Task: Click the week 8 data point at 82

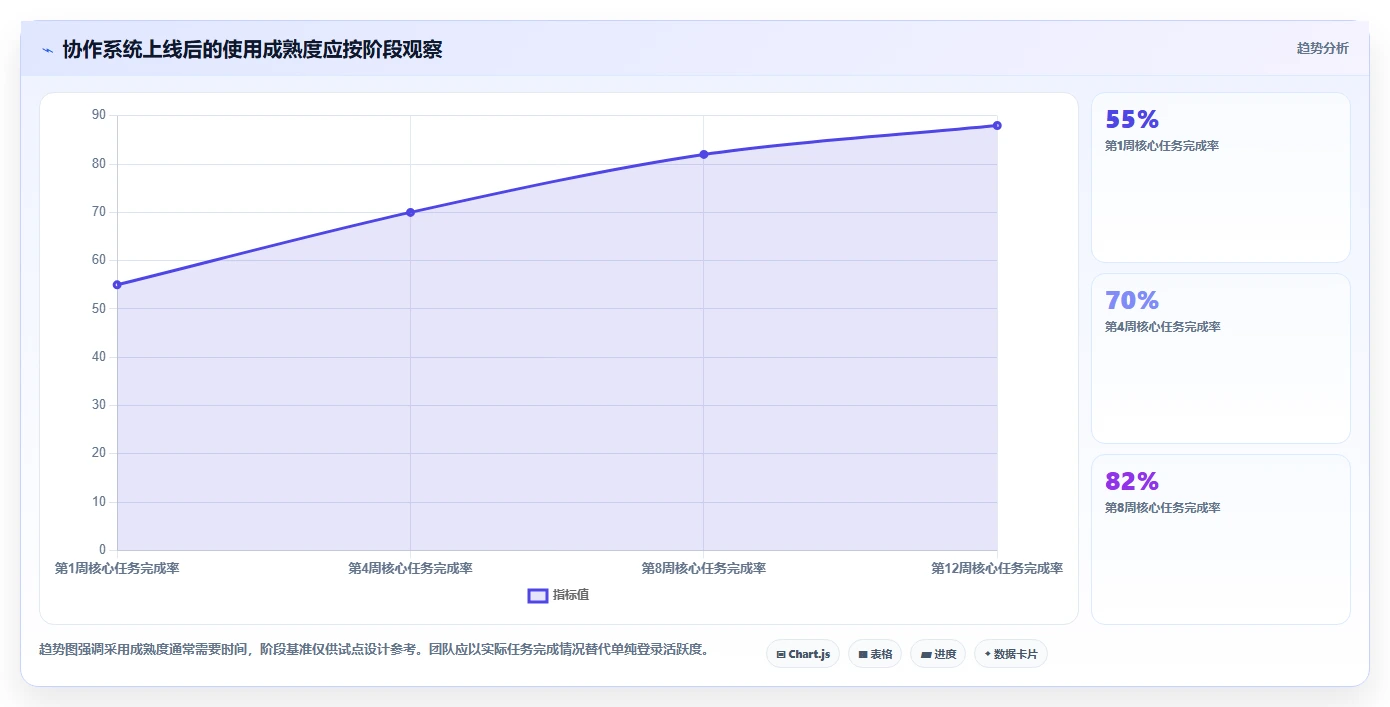Action: point(704,154)
